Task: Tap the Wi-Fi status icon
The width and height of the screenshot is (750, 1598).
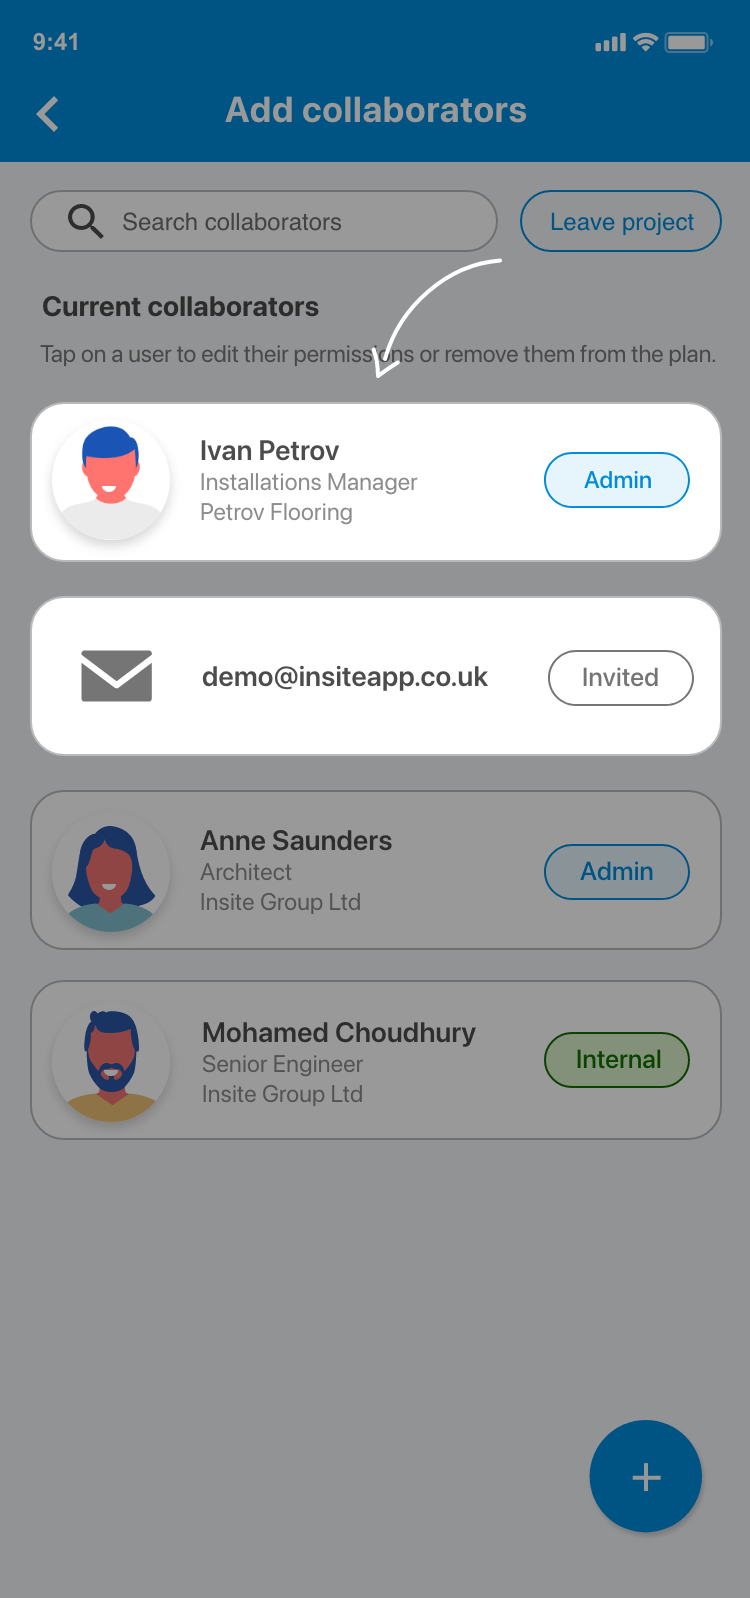Action: [x=646, y=42]
